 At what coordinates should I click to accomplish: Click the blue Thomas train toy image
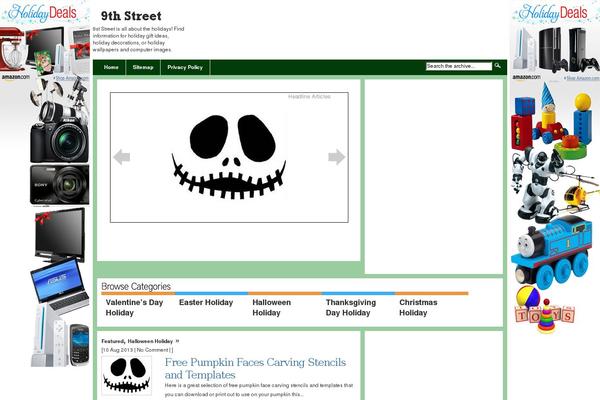(552, 252)
